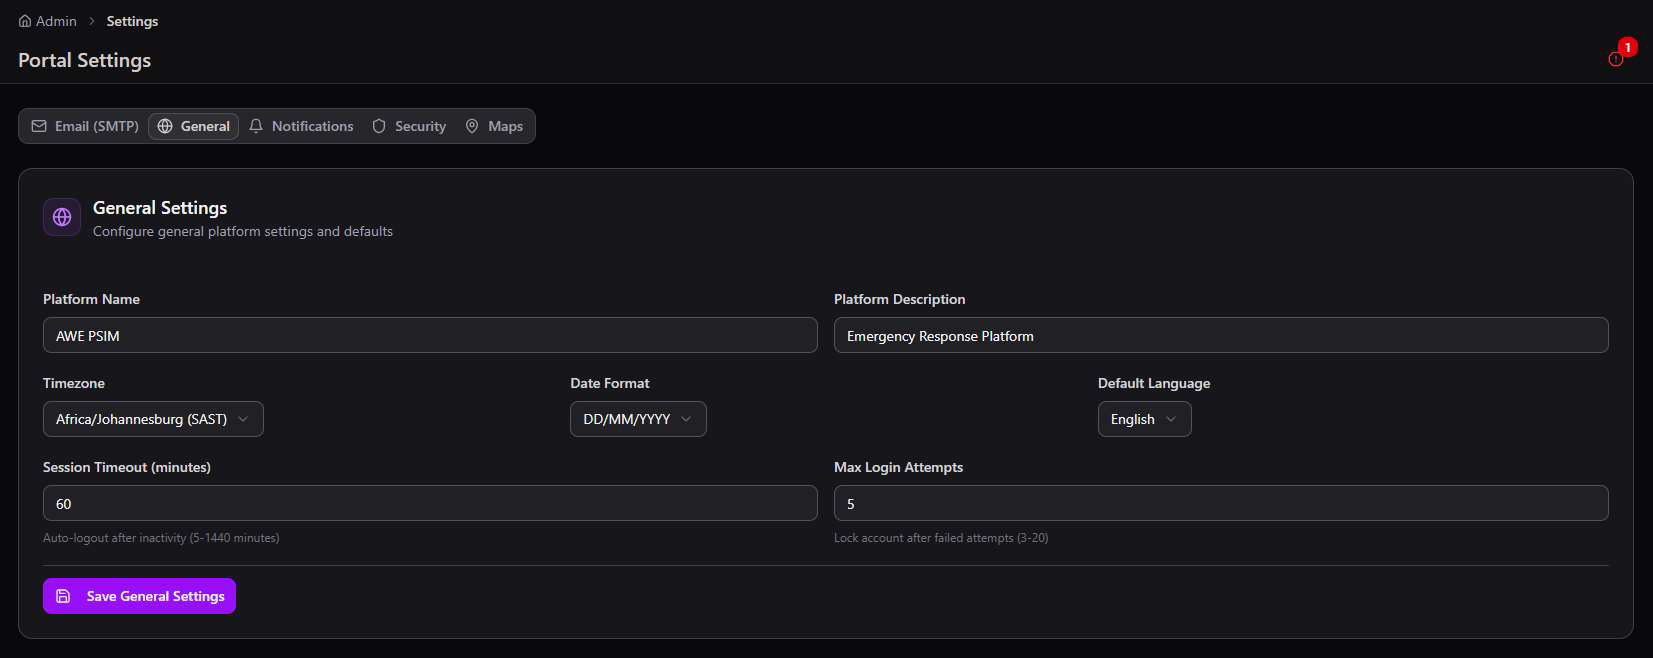Focus the Platform Name input field

point(430,335)
